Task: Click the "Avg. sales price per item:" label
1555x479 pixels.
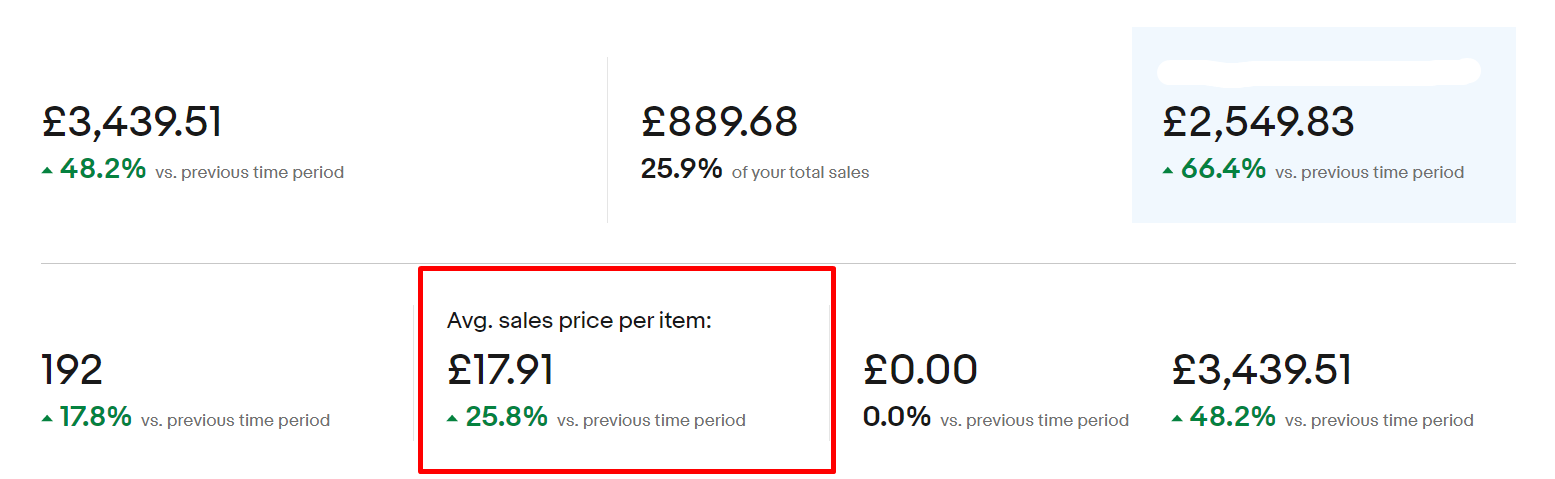Action: [579, 321]
